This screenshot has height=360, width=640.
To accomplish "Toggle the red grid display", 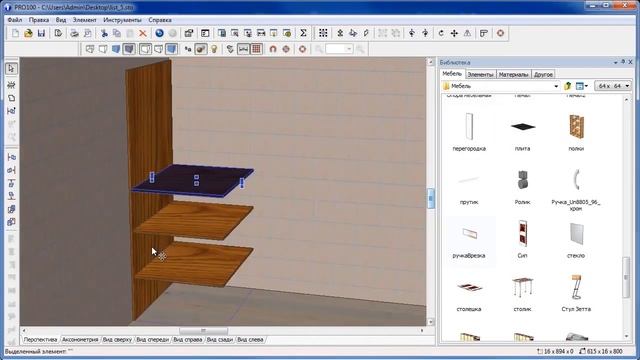I will [256, 49].
